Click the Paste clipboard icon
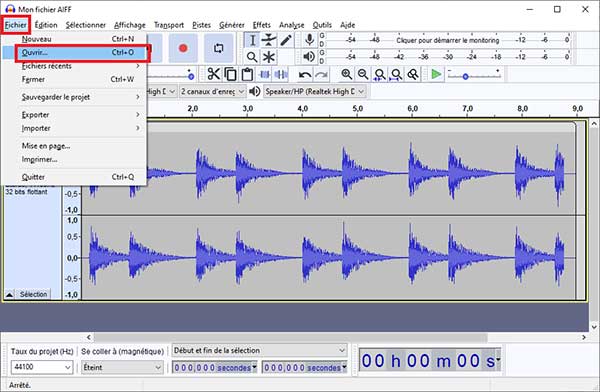This screenshot has width=600, height=392. (247, 74)
